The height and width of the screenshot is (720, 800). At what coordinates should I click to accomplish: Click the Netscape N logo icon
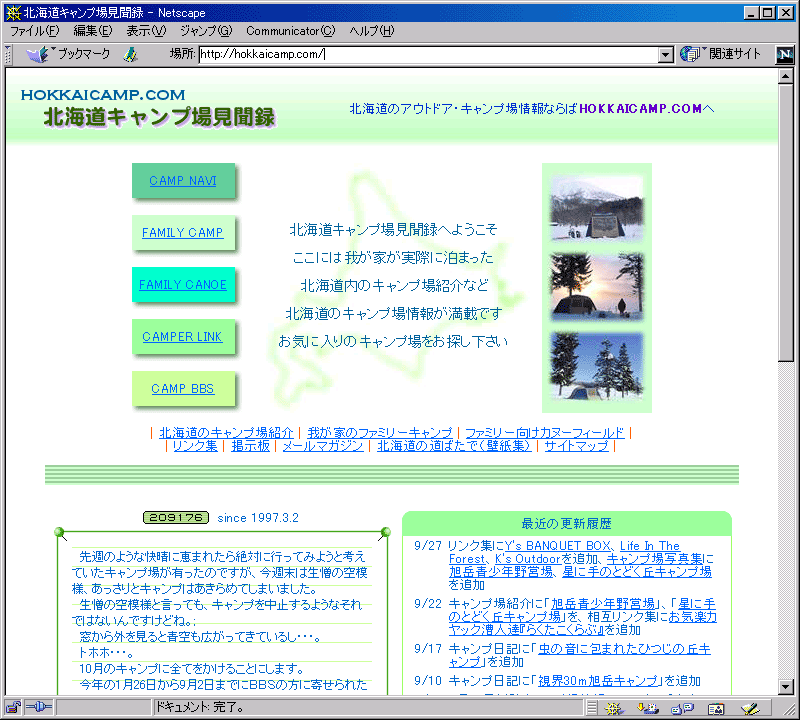coord(785,55)
